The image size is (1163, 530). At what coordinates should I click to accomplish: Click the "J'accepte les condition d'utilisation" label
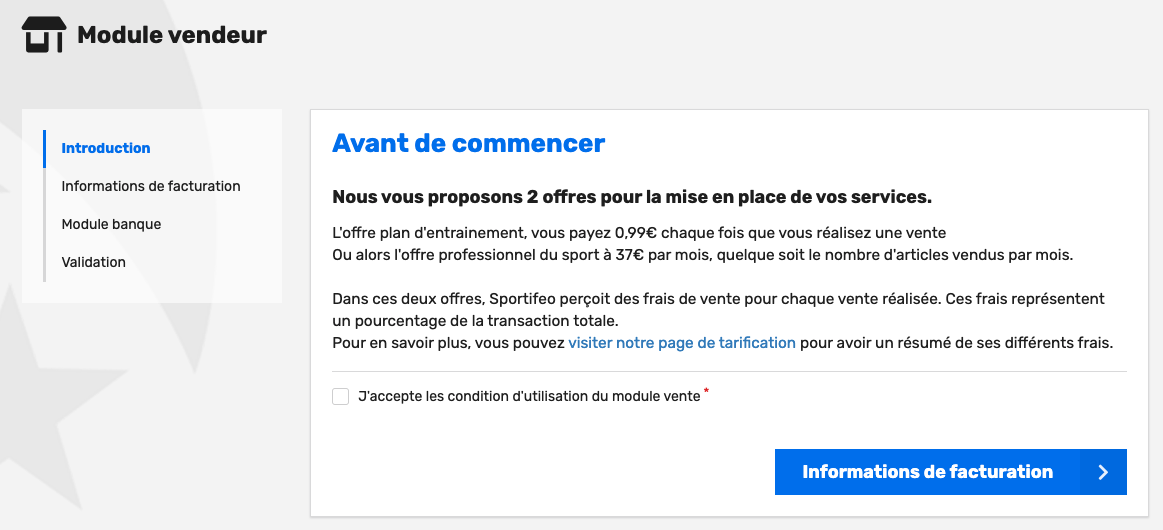click(529, 397)
